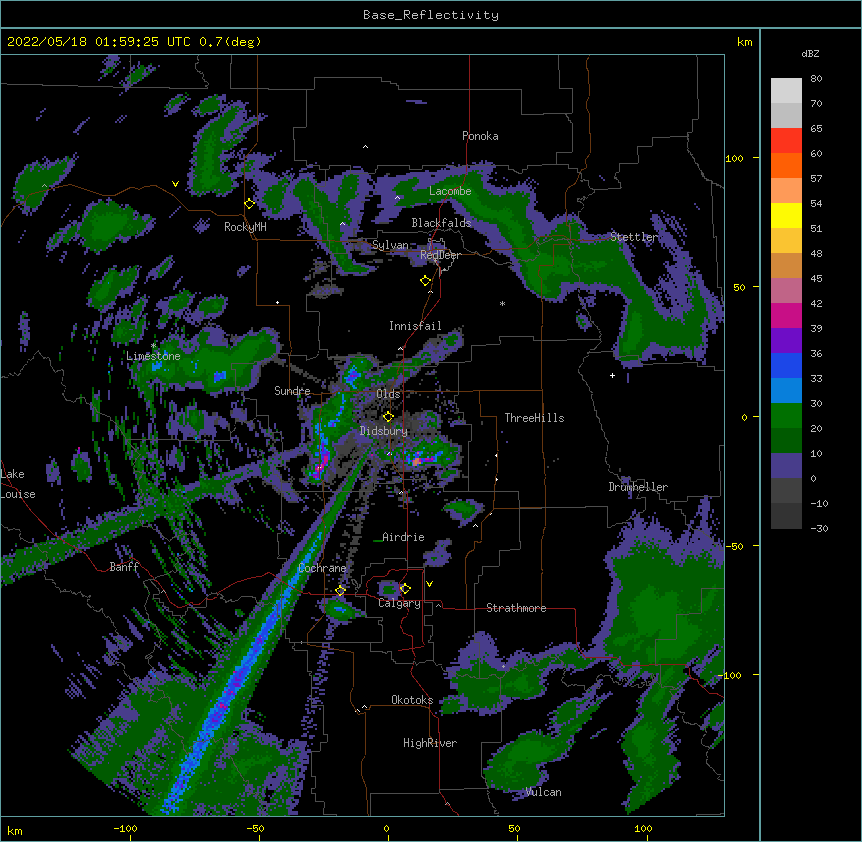862x842 pixels.
Task: Click the Didsbury label
Action: [384, 431]
